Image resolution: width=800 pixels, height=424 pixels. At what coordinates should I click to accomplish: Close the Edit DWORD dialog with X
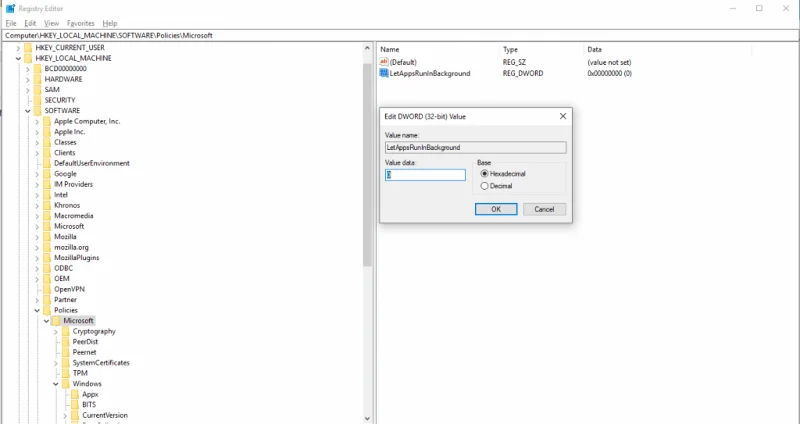[x=563, y=116]
